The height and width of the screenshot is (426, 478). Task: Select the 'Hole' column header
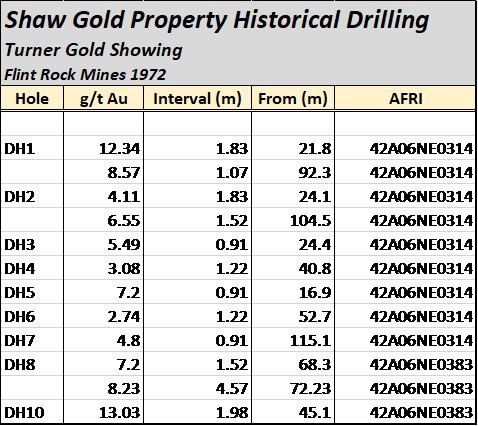(32, 99)
